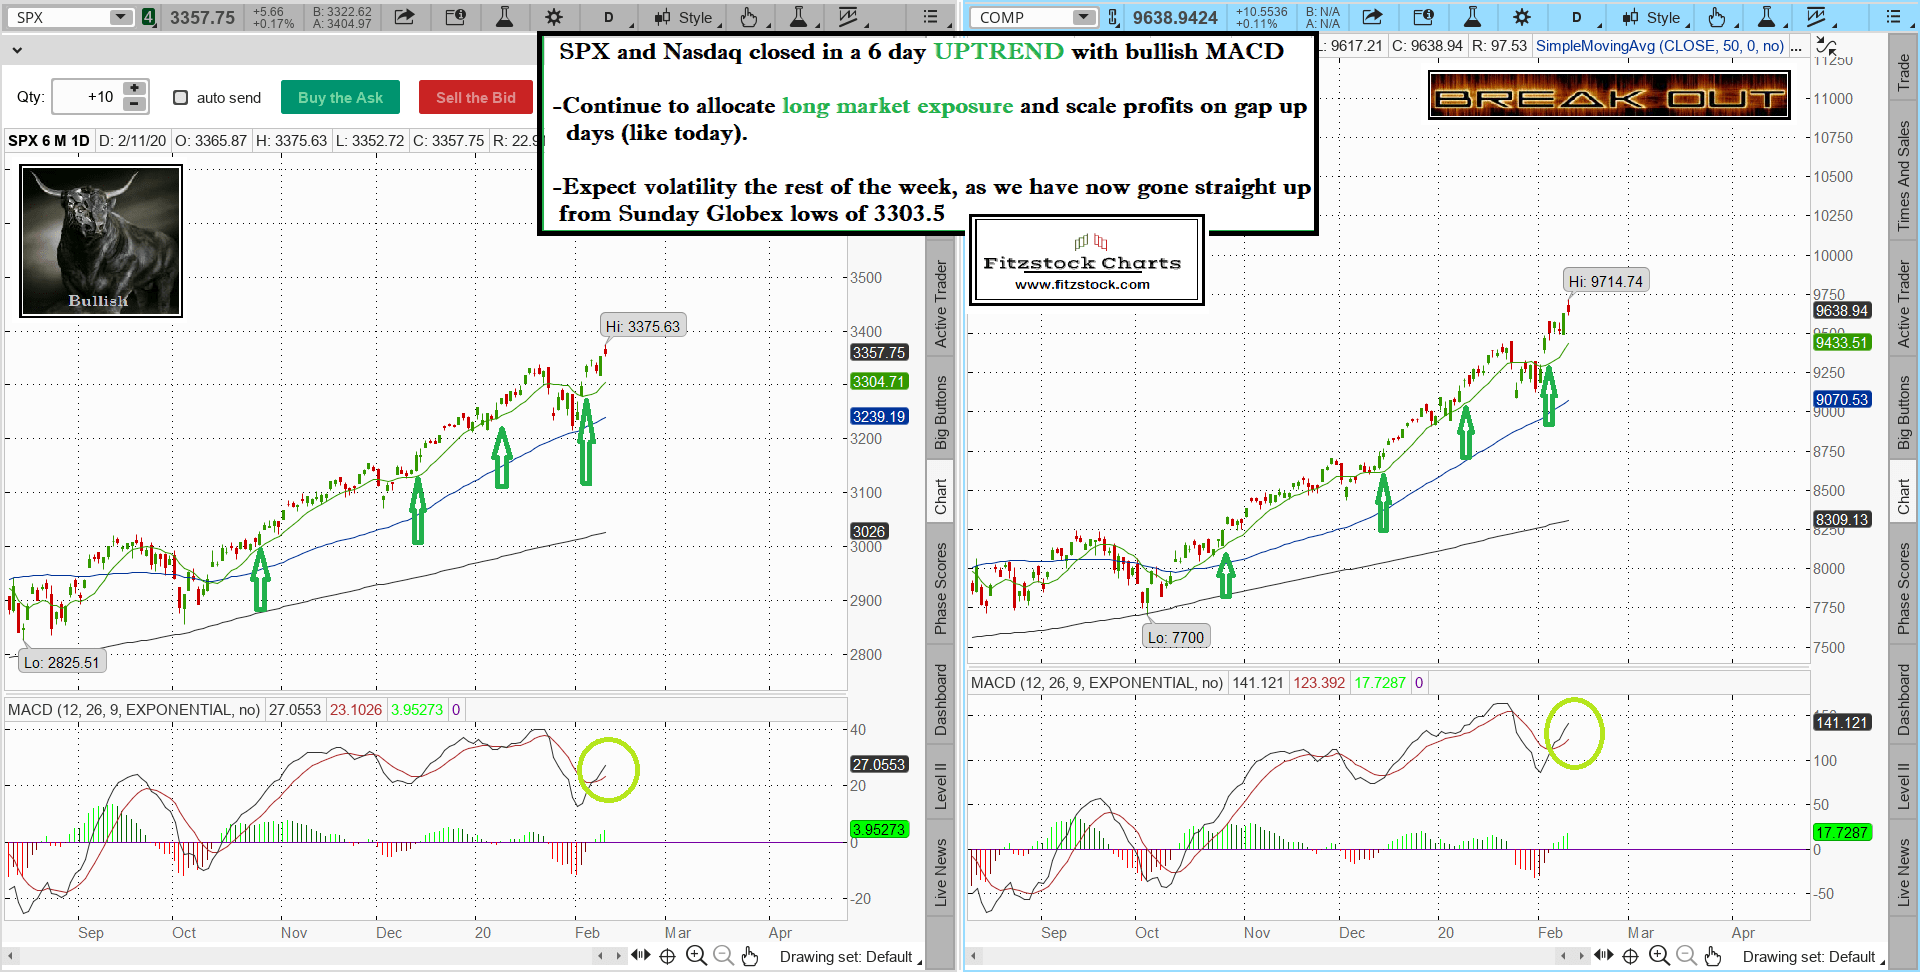Open the drawing tools hand icon on SPX toolbar

click(749, 17)
